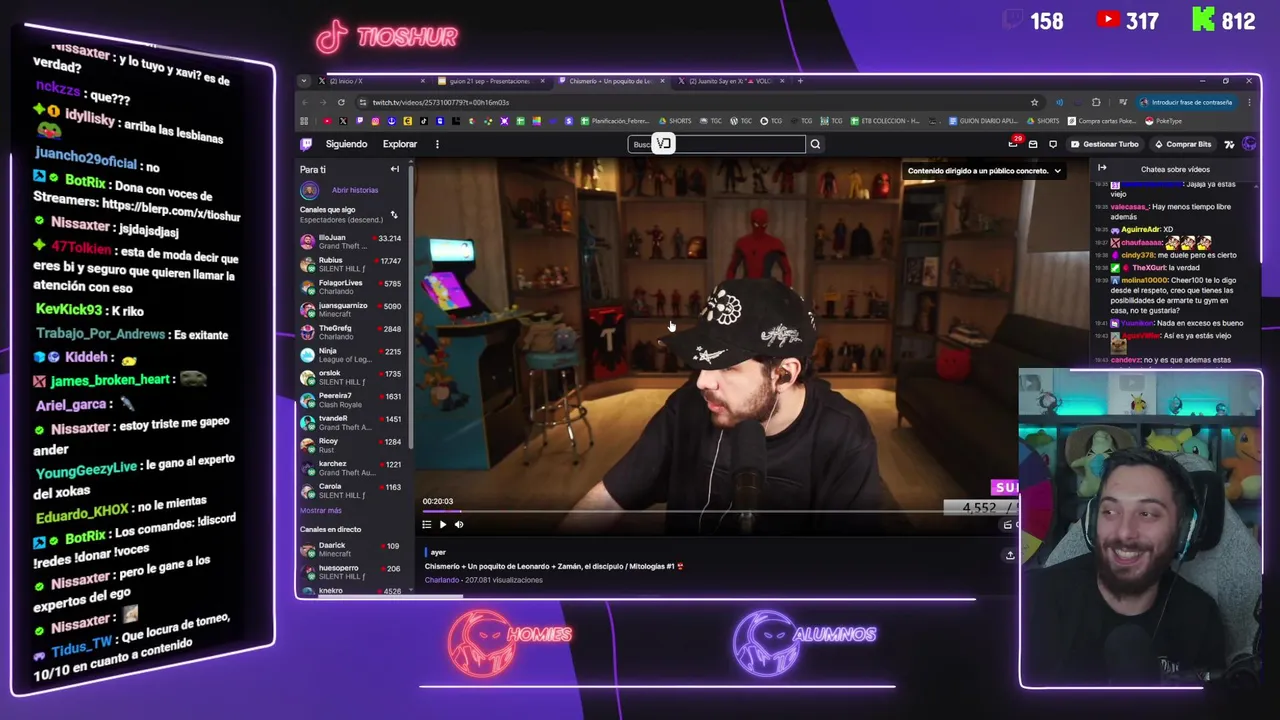
Task: Click the video seek progress bar
Action: tap(718, 511)
